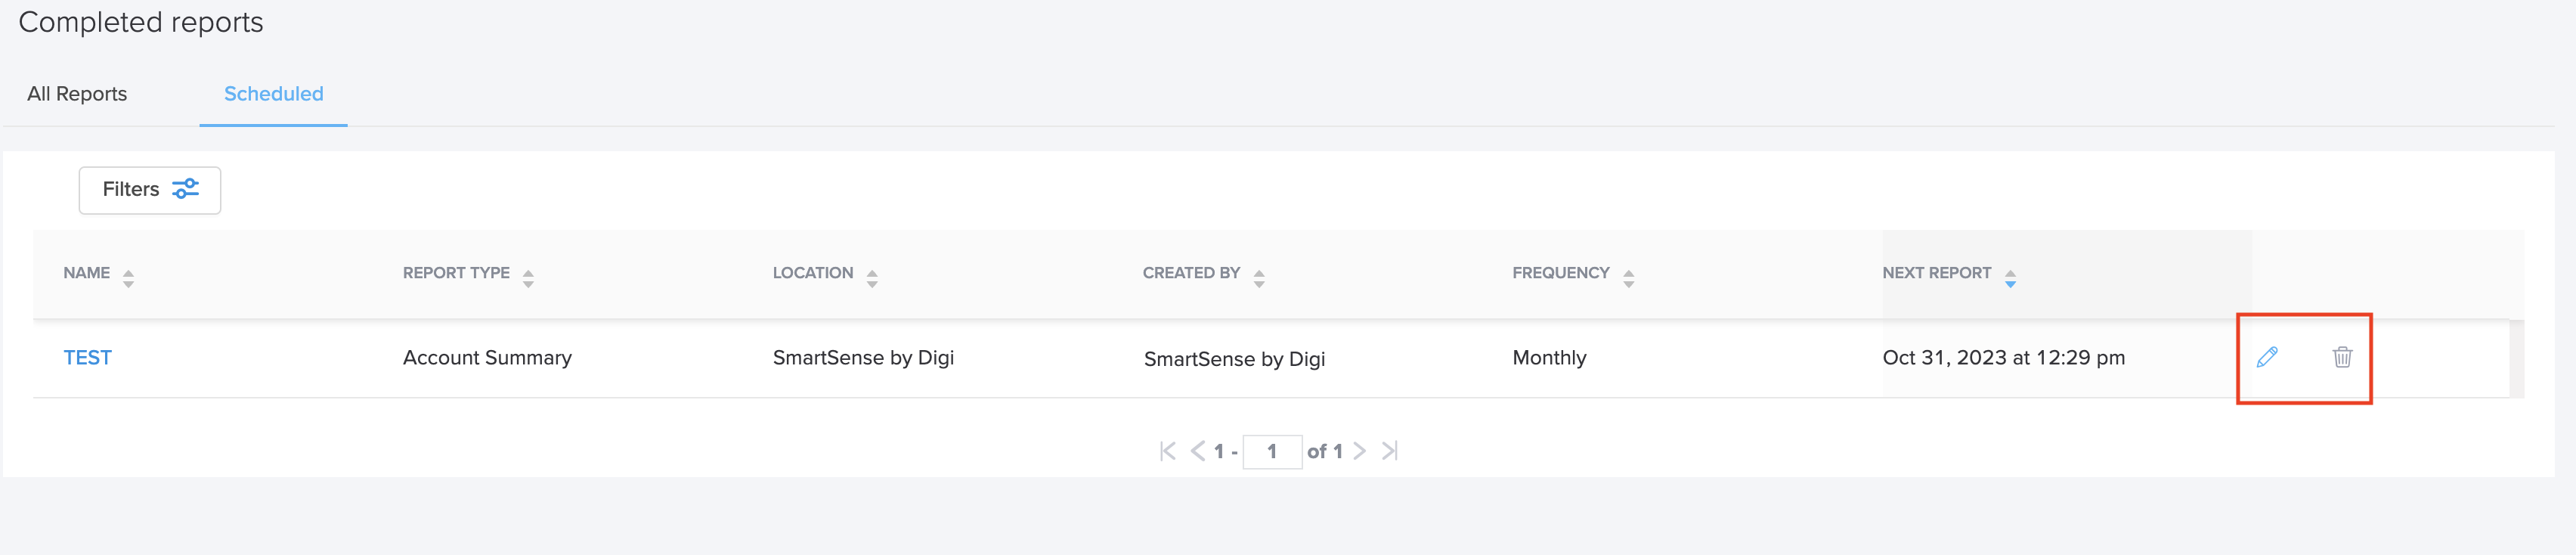
Task: Go to next page arrow
Action: 1359,451
